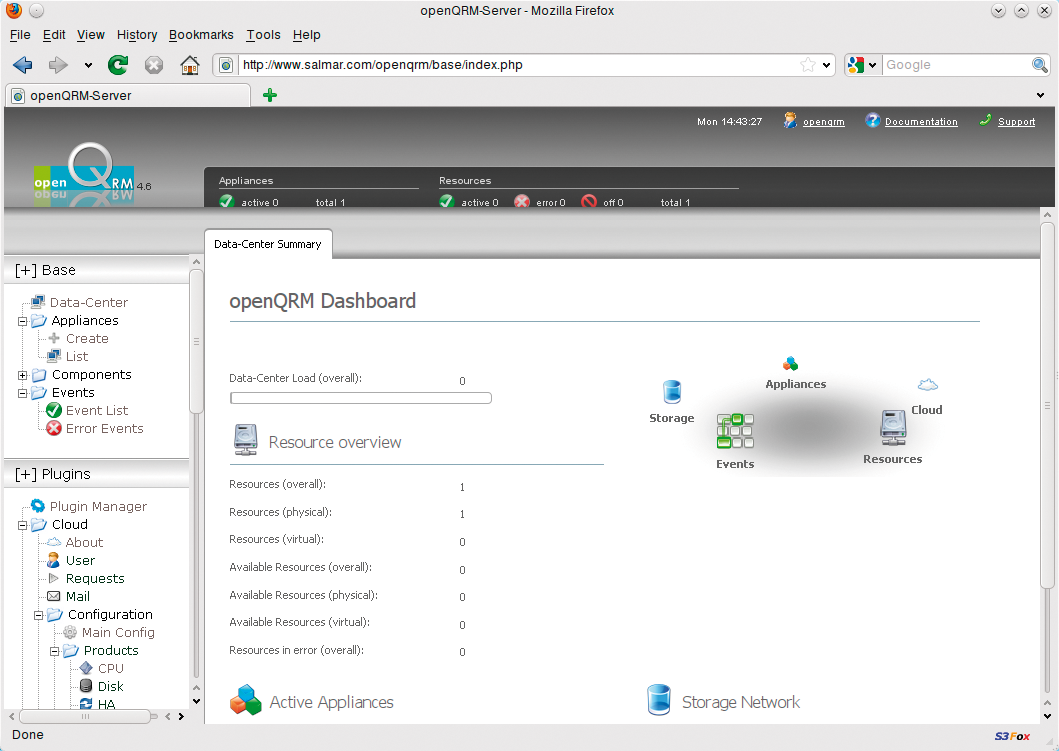
Task: Collapse the Products tree folder
Action: (55, 651)
